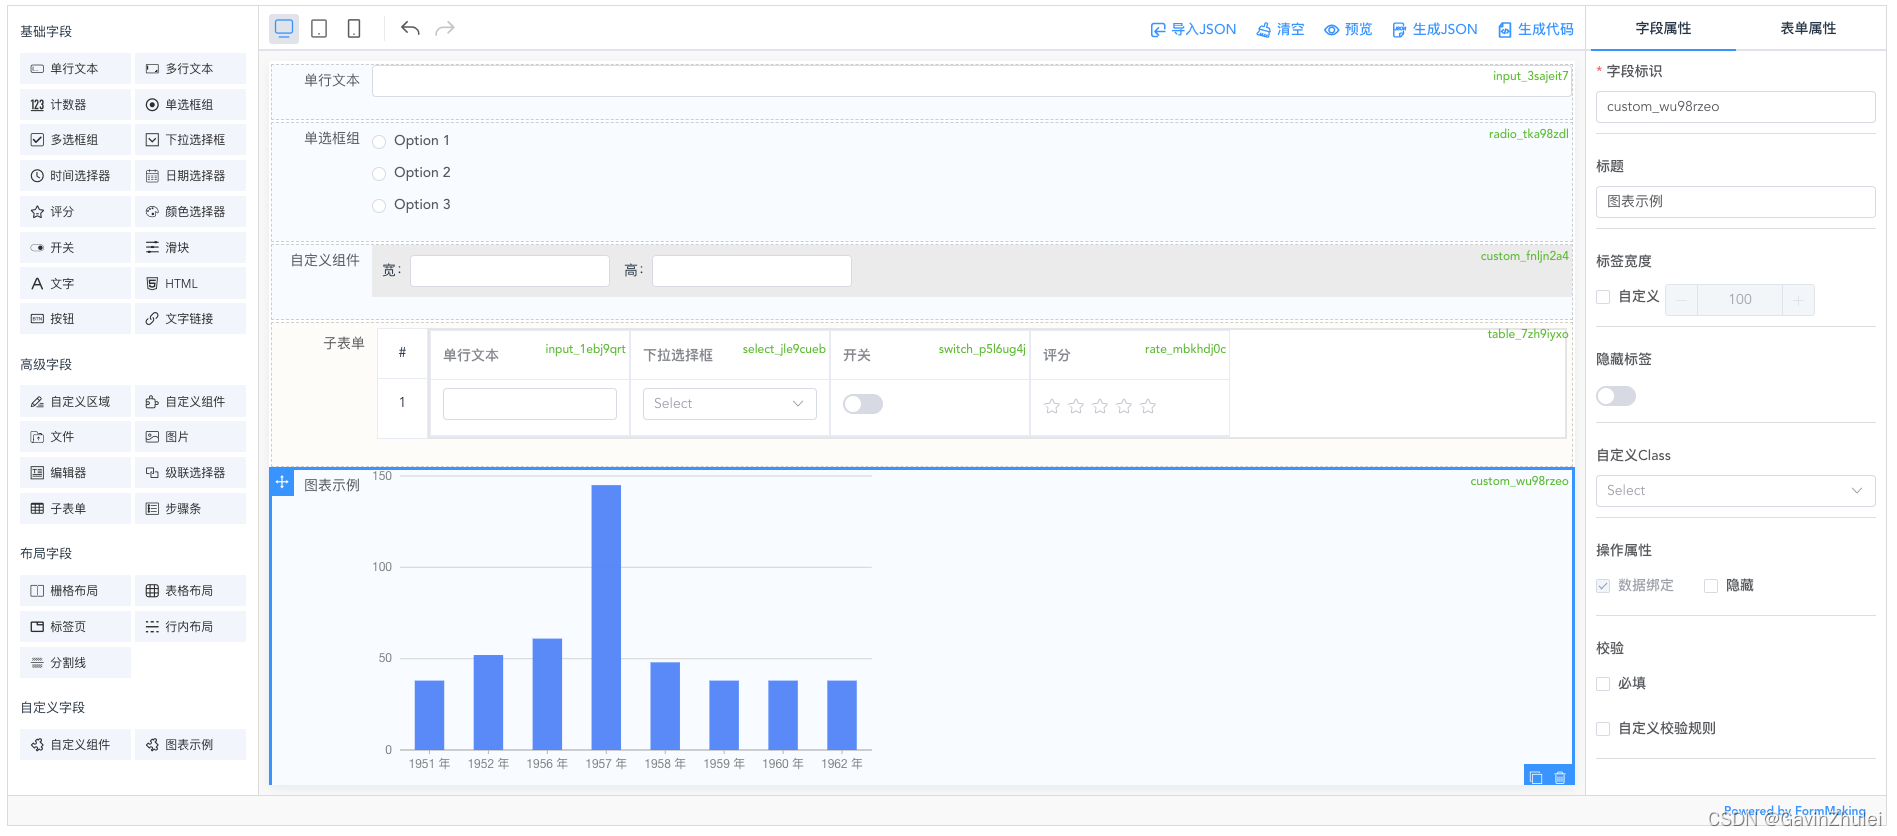
Task: Toggle the 隐藏标签 switch
Action: (1616, 396)
